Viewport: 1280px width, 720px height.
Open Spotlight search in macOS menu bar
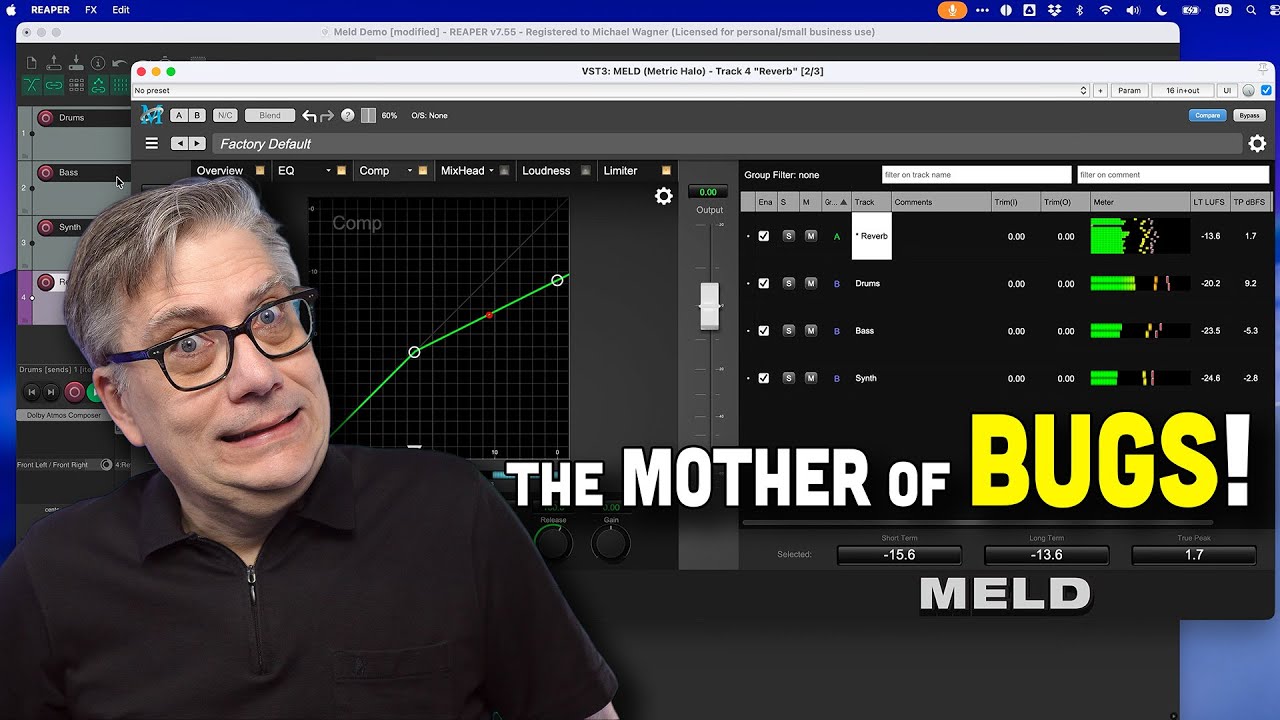[1251, 10]
